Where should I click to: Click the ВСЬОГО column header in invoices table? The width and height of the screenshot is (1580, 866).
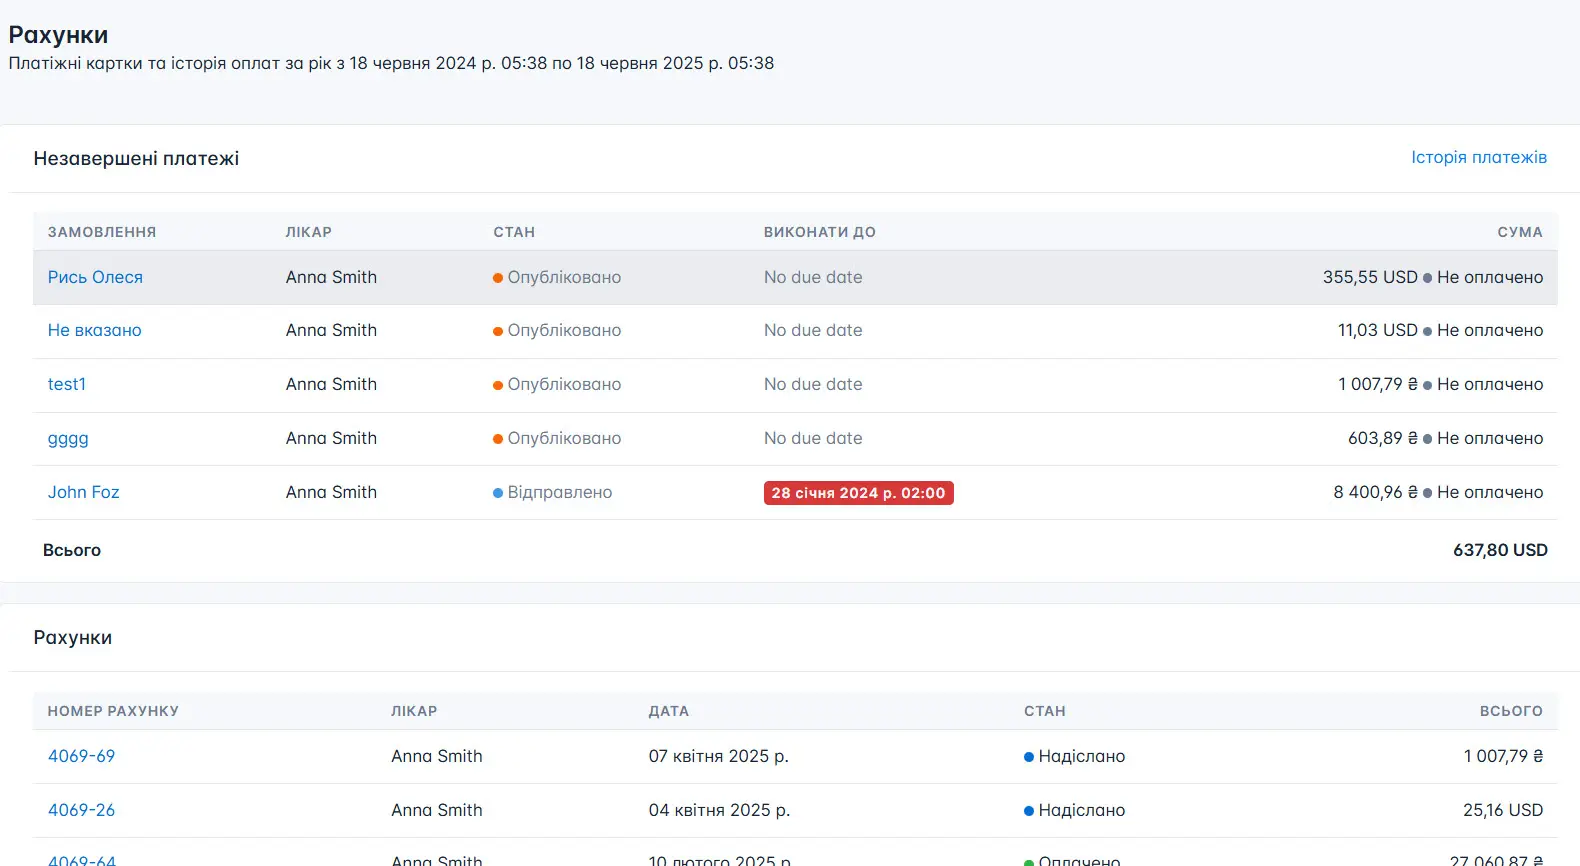[1511, 711]
